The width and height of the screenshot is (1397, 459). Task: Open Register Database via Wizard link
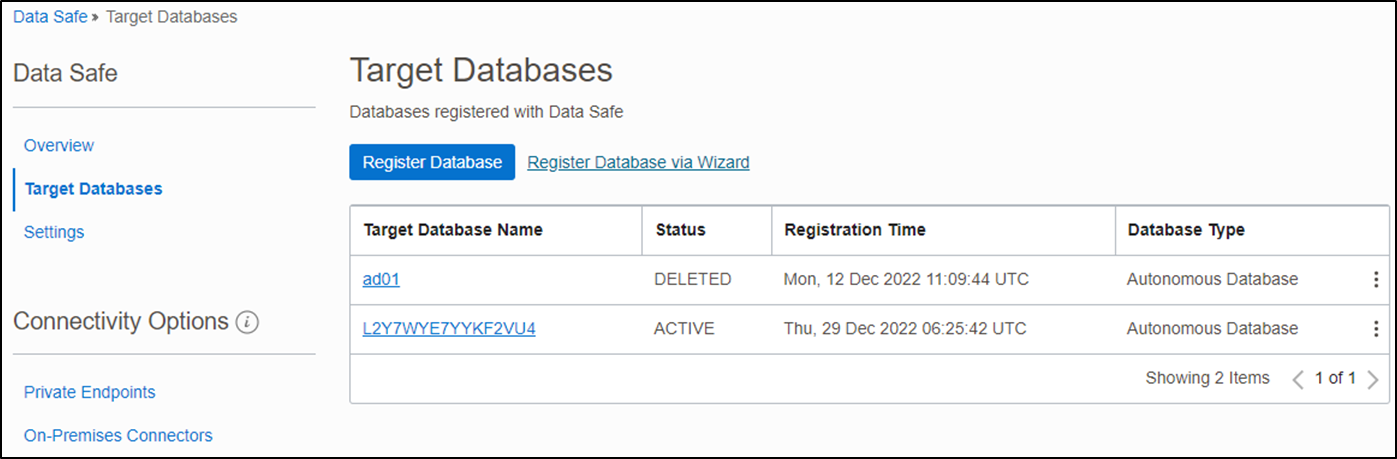(x=638, y=162)
